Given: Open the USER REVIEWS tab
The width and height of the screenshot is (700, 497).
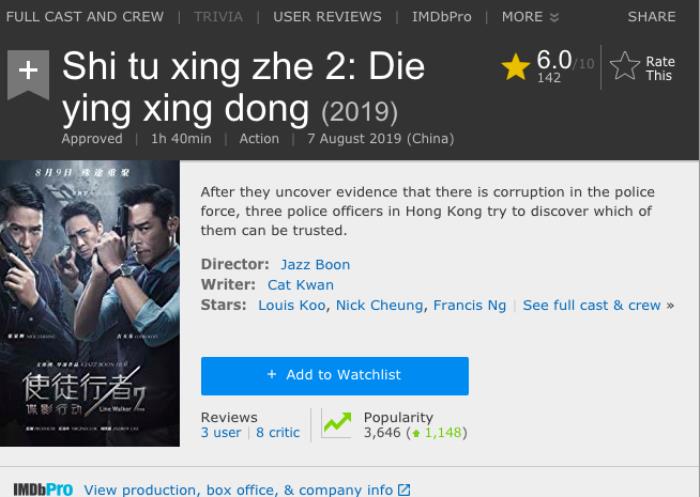Looking at the screenshot, I should click(x=327, y=16).
